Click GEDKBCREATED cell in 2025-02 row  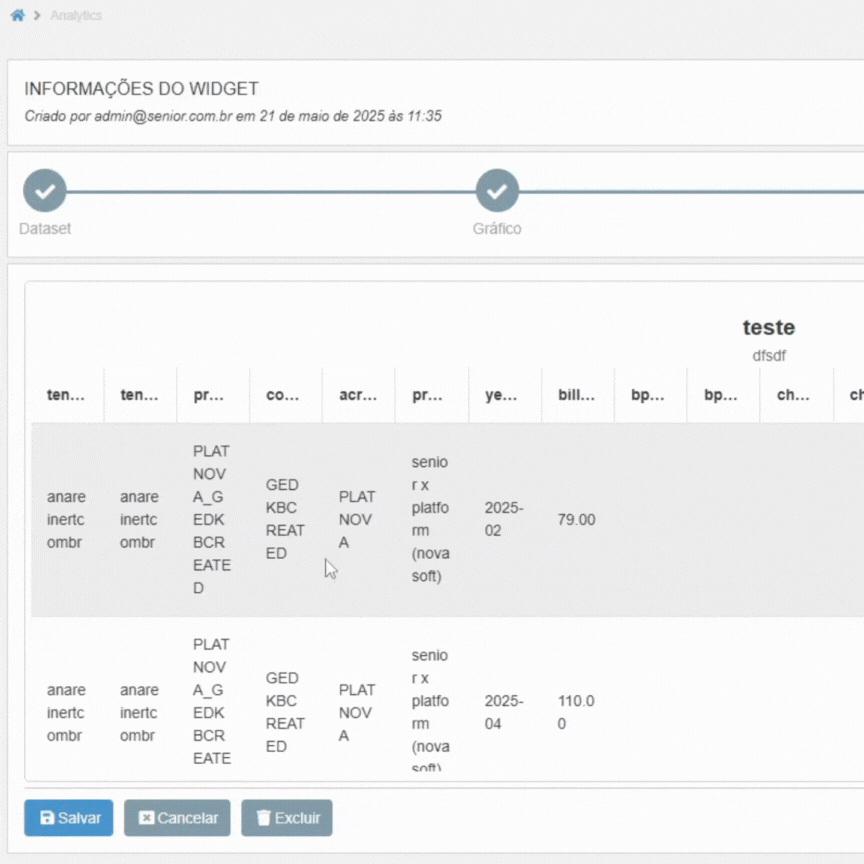pos(285,519)
